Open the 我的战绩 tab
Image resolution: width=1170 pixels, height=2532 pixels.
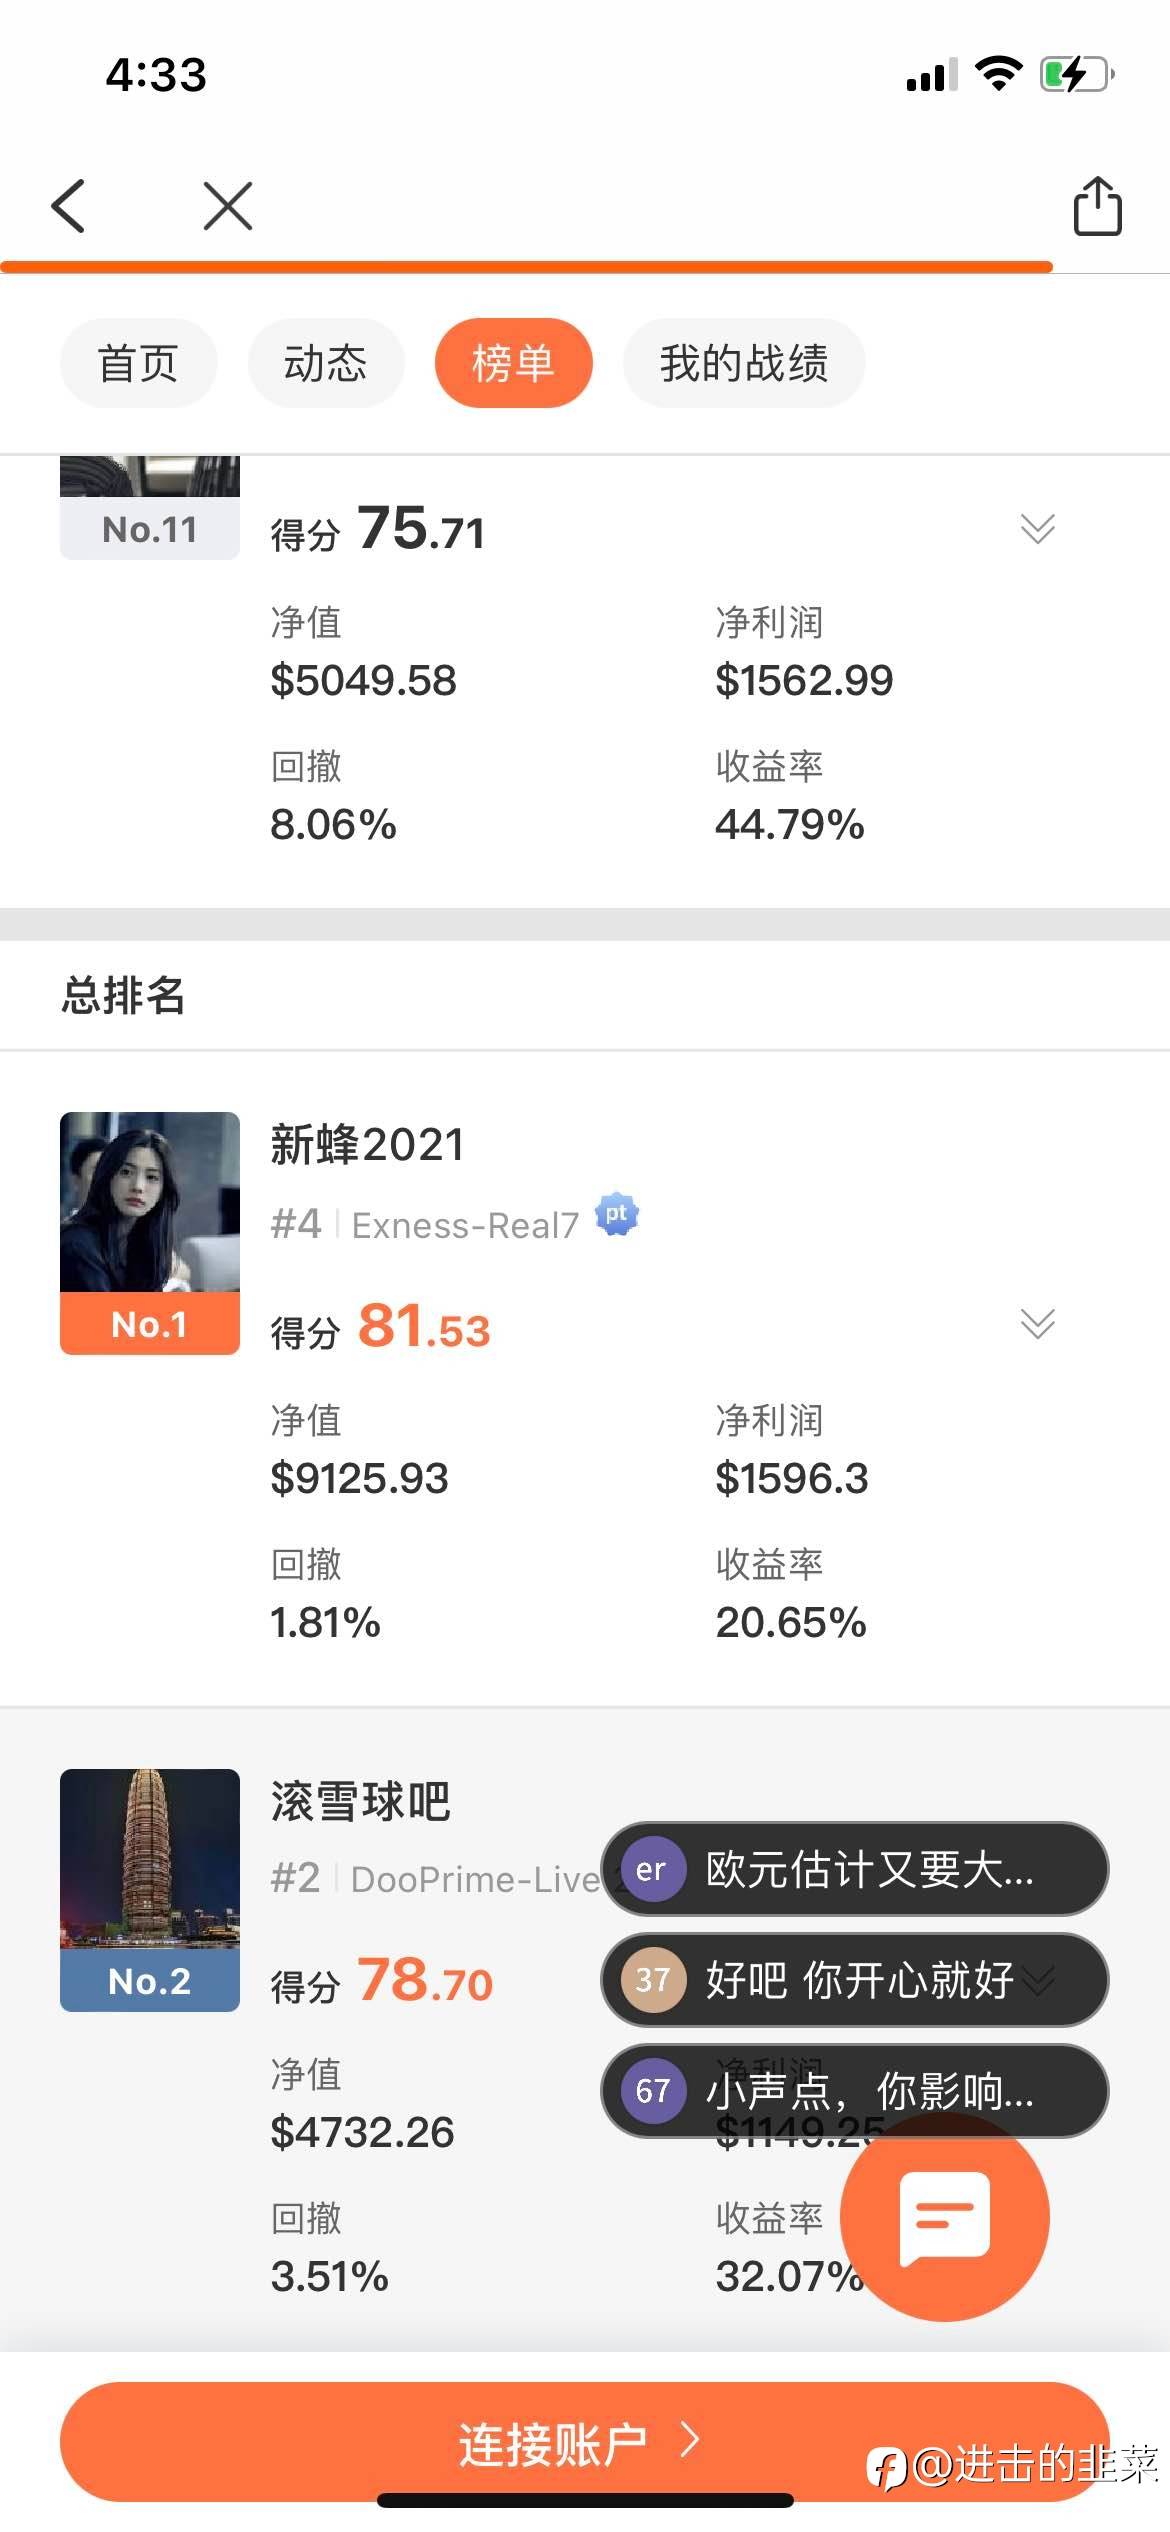743,363
